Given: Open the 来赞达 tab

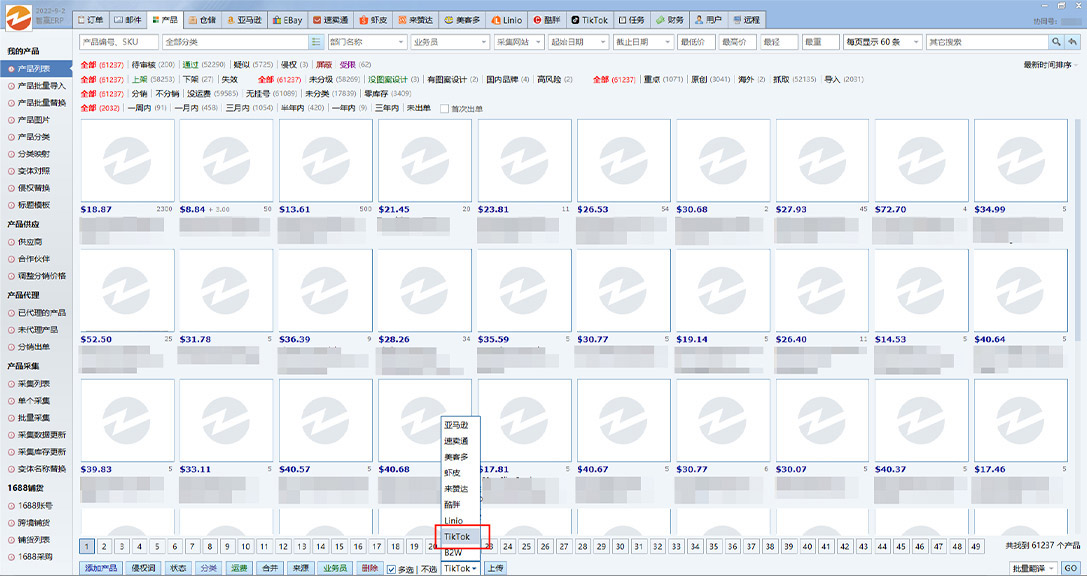Looking at the screenshot, I should (x=417, y=20).
